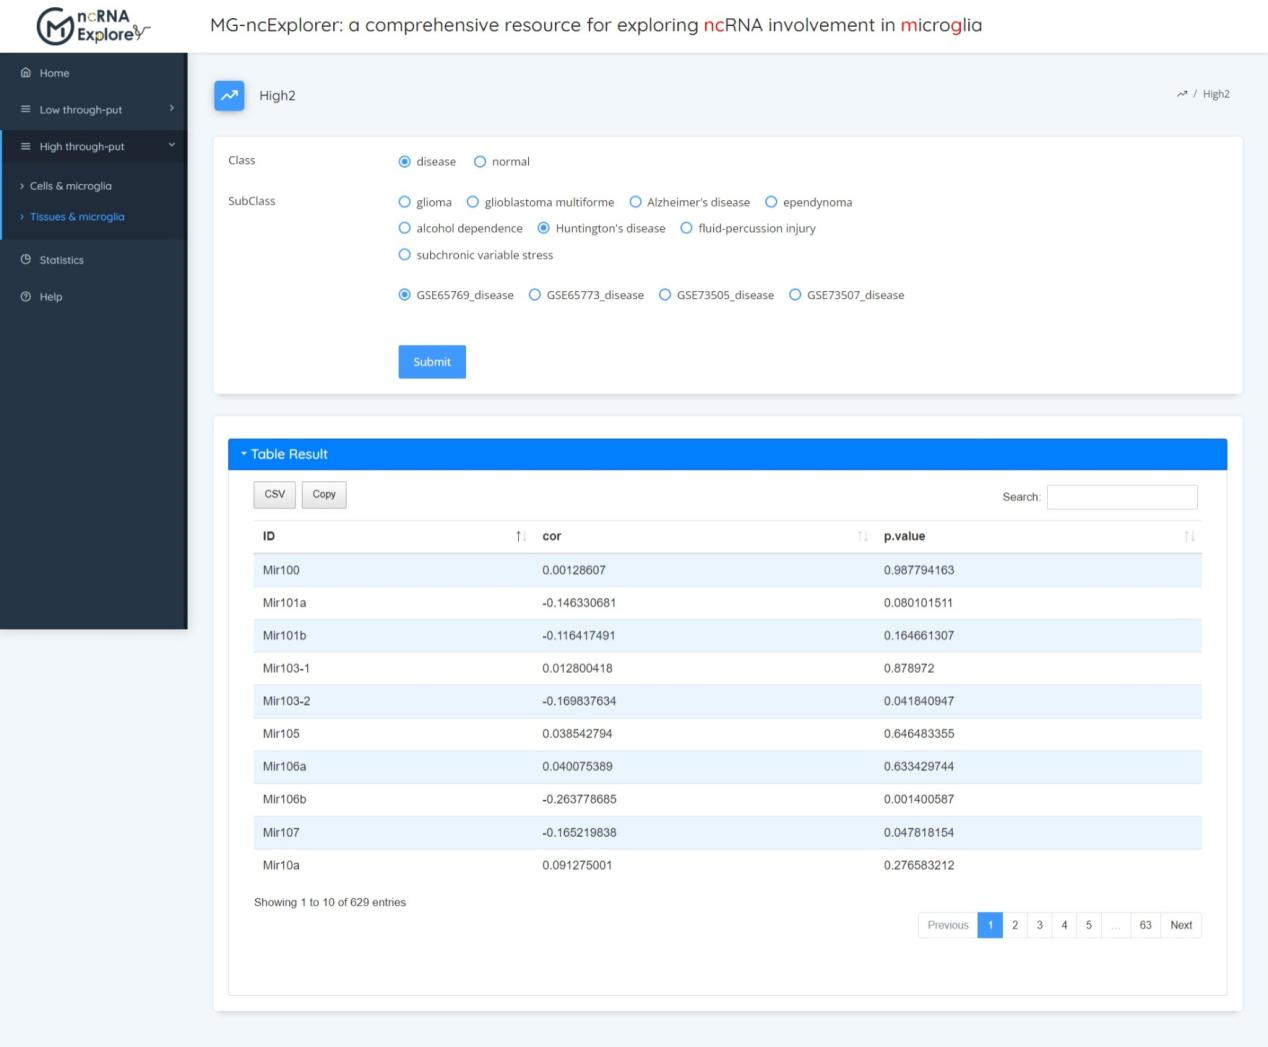Click the MG-ncExplorer logo
1268x1047 pixels.
pos(92,26)
